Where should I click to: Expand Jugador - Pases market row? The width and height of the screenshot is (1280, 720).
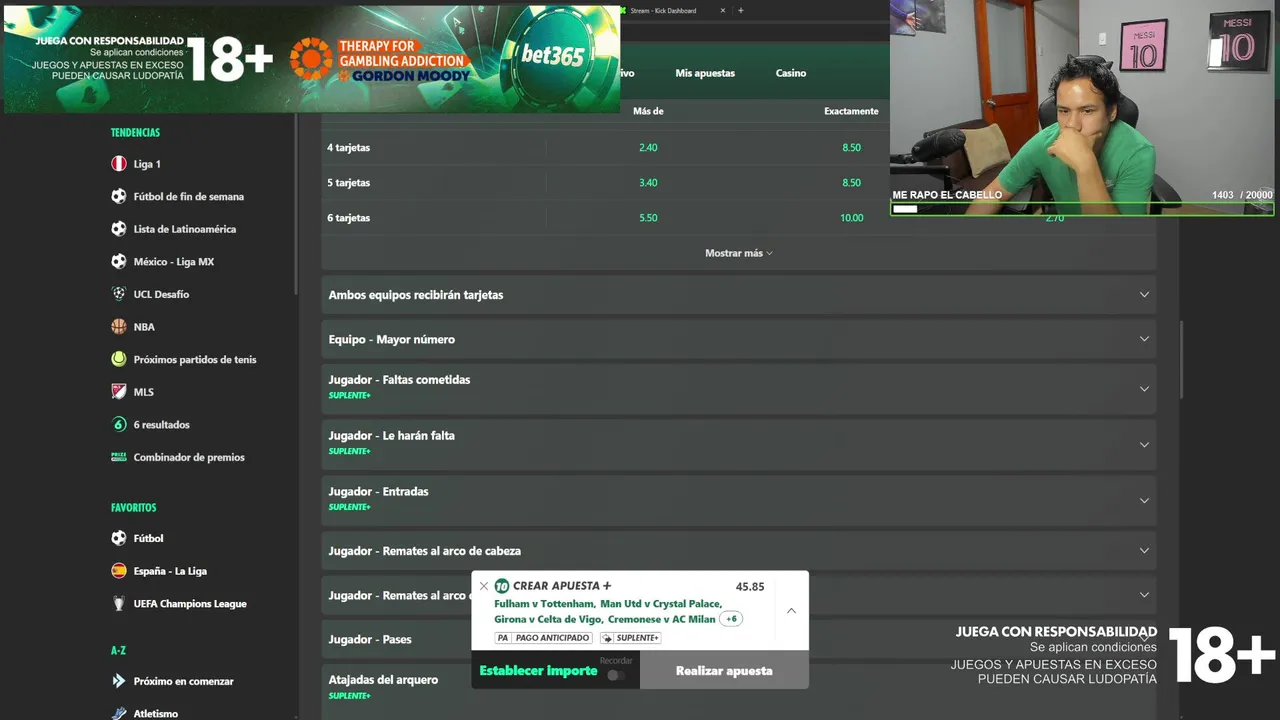point(395,639)
